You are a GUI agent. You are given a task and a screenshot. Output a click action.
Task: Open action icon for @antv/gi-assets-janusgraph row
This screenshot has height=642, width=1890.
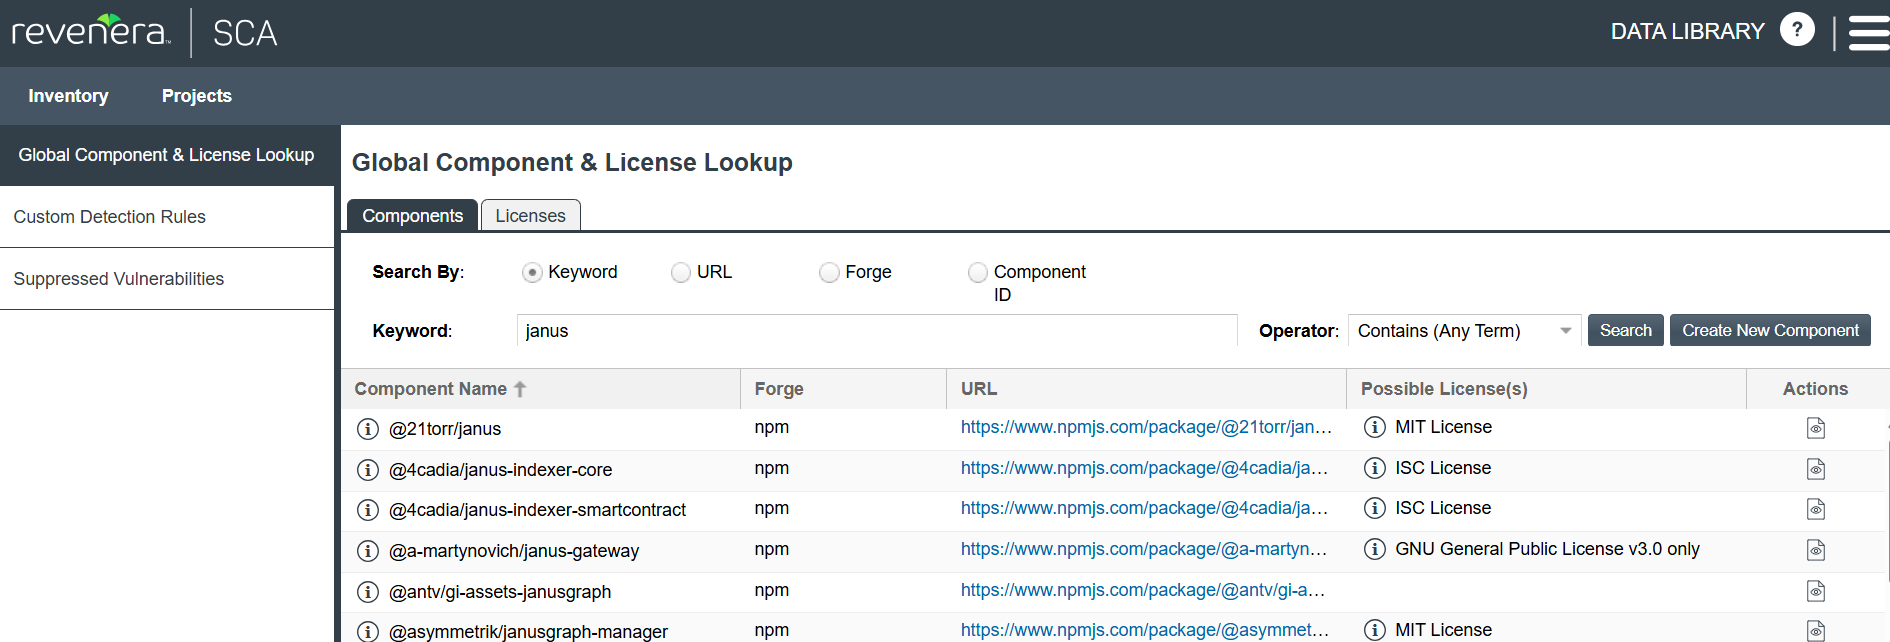[x=1815, y=591]
